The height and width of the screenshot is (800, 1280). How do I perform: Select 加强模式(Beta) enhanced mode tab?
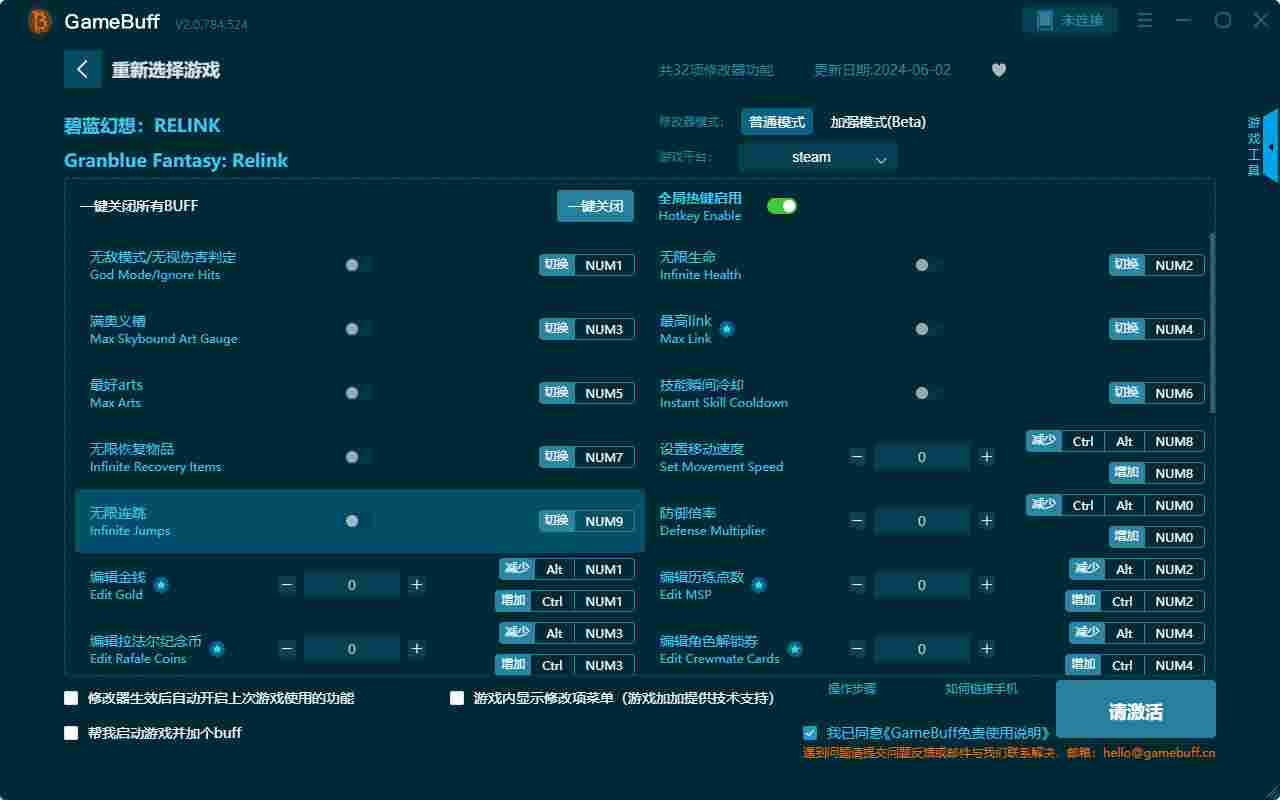point(878,122)
